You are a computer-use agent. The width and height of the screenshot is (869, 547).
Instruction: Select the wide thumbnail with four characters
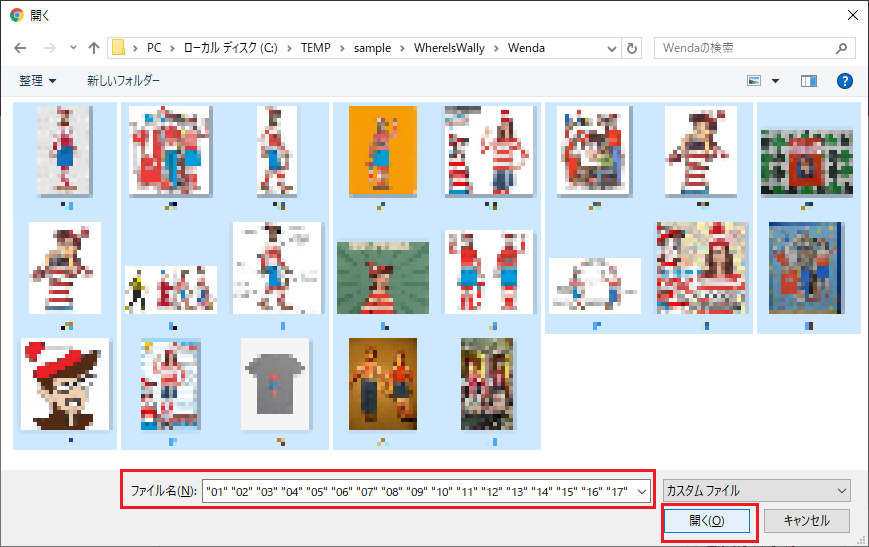click(x=171, y=290)
